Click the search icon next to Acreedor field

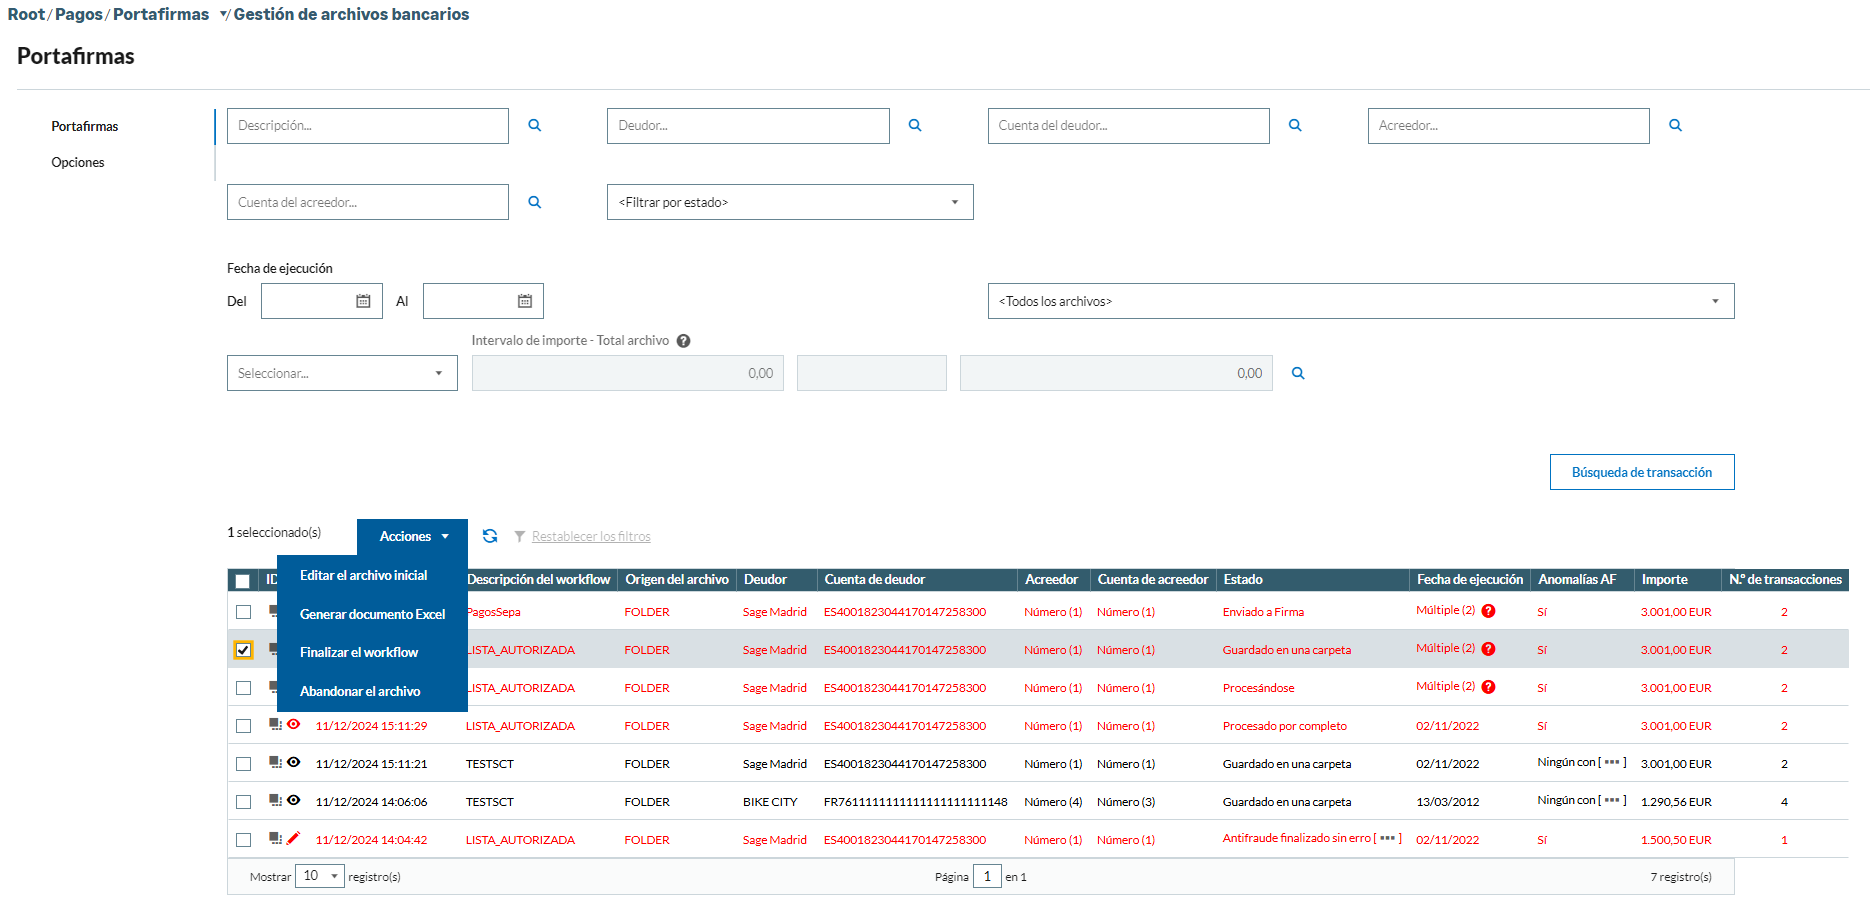click(x=1675, y=126)
